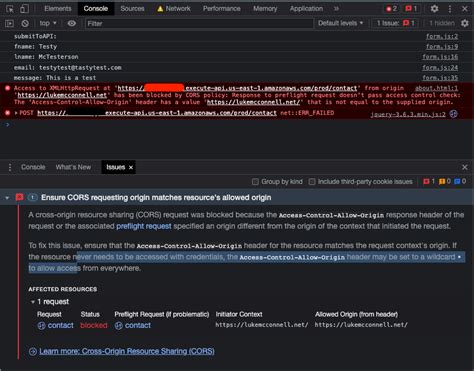The height and width of the screenshot is (371, 474).
Task: Open jquery-3.6.3.min.js:2 source link
Action: [408, 114]
